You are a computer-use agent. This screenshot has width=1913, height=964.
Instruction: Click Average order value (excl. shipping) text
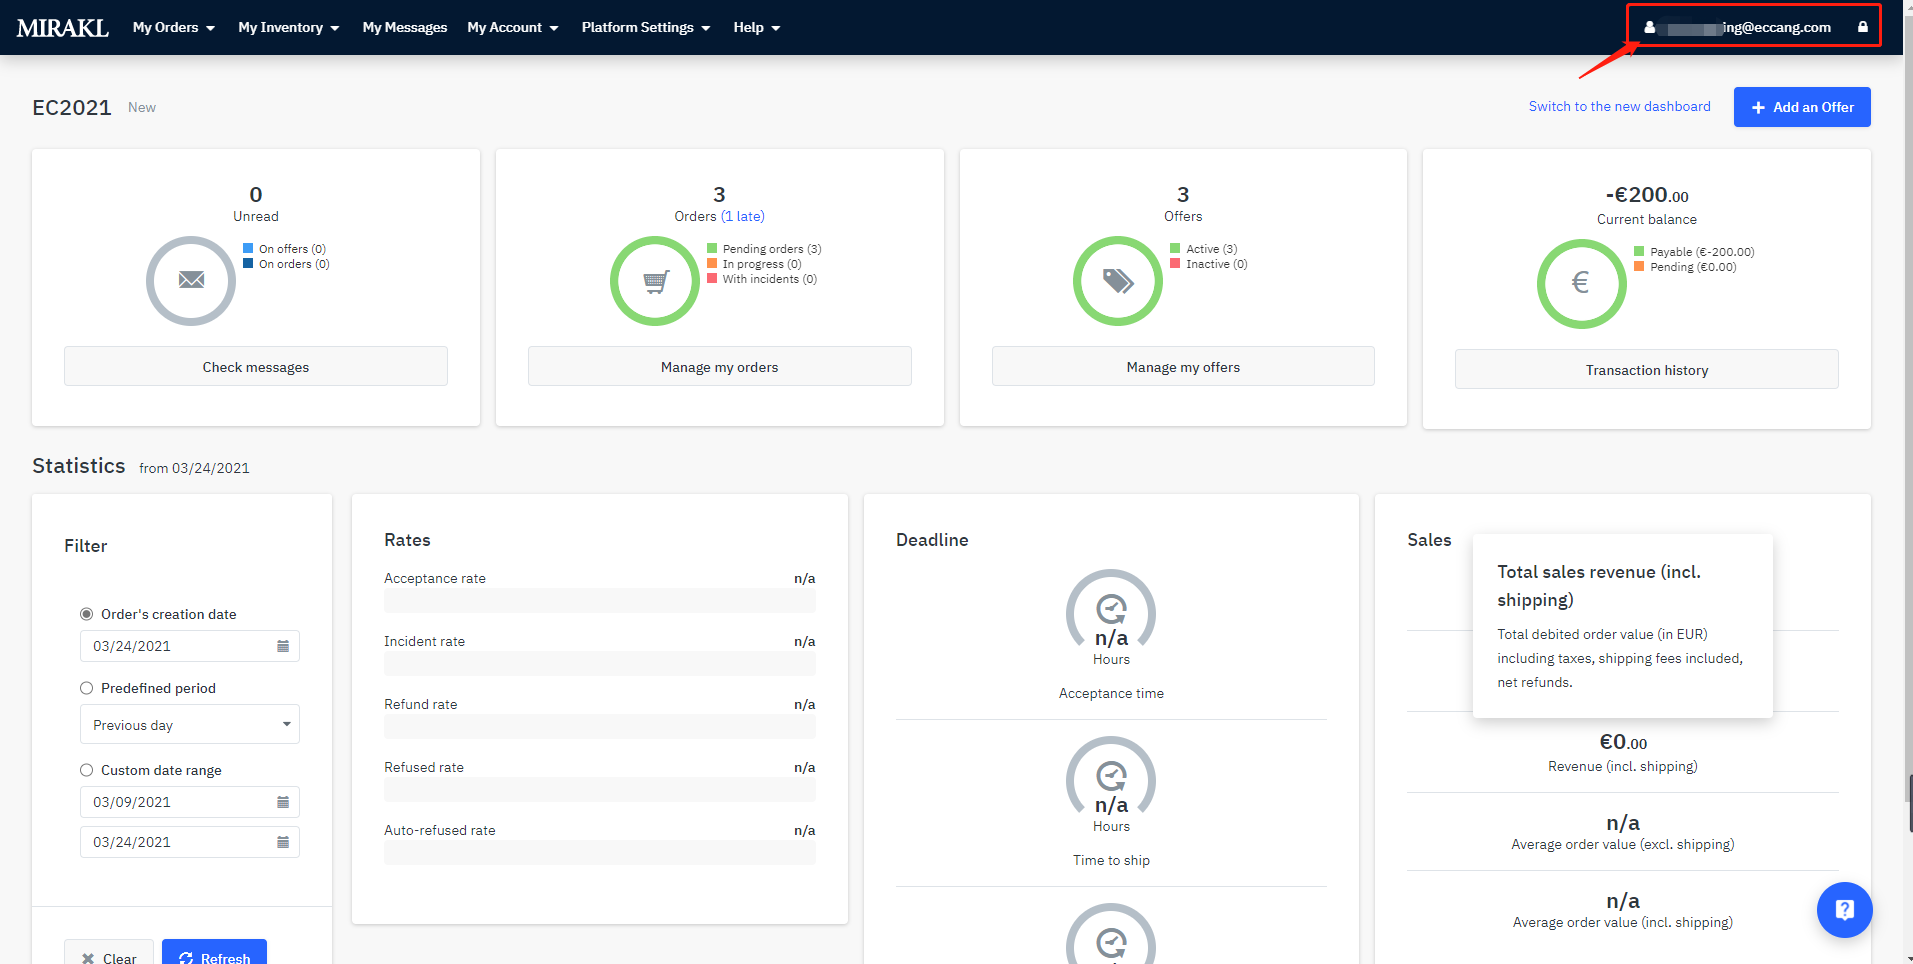1622,844
